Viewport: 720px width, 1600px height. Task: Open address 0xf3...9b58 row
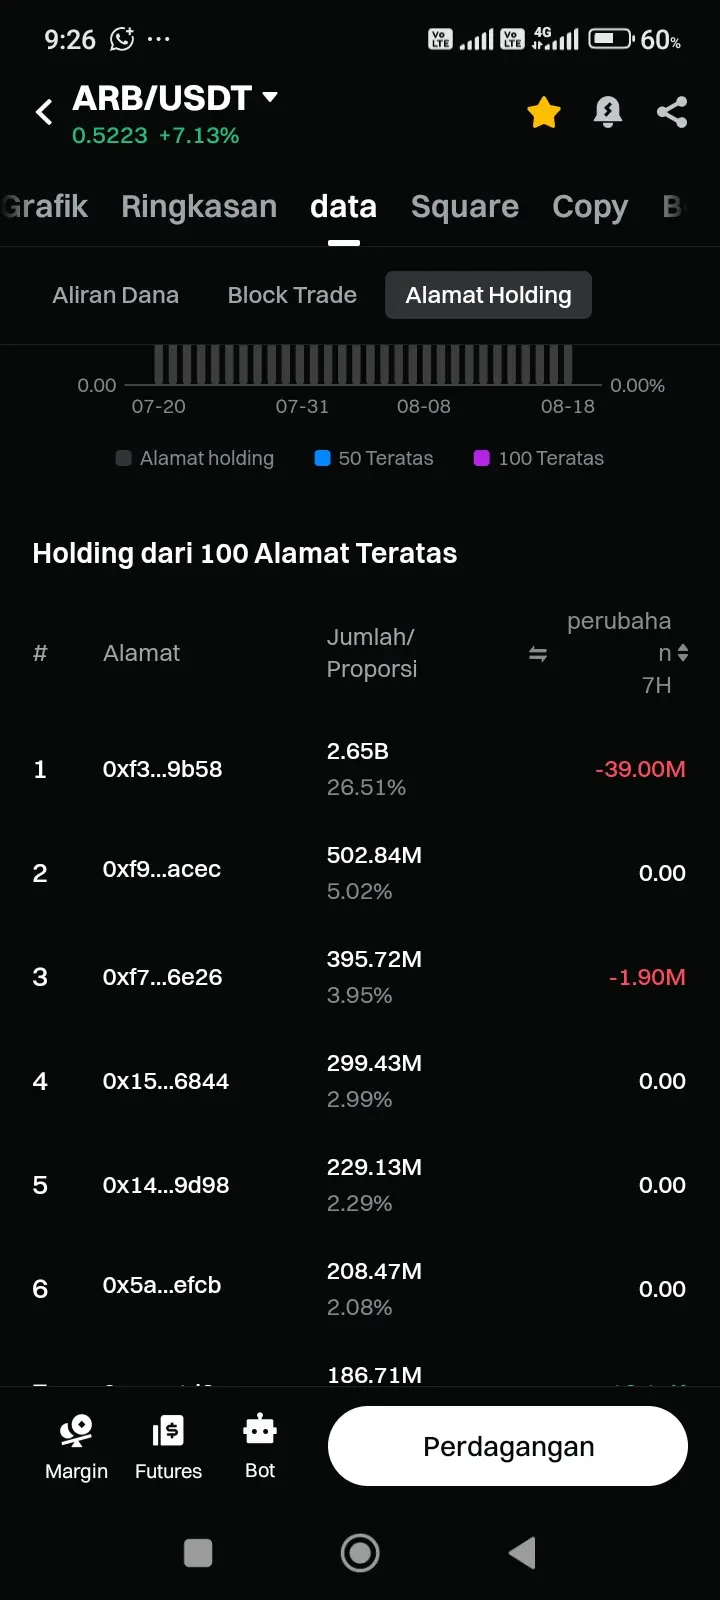point(360,769)
